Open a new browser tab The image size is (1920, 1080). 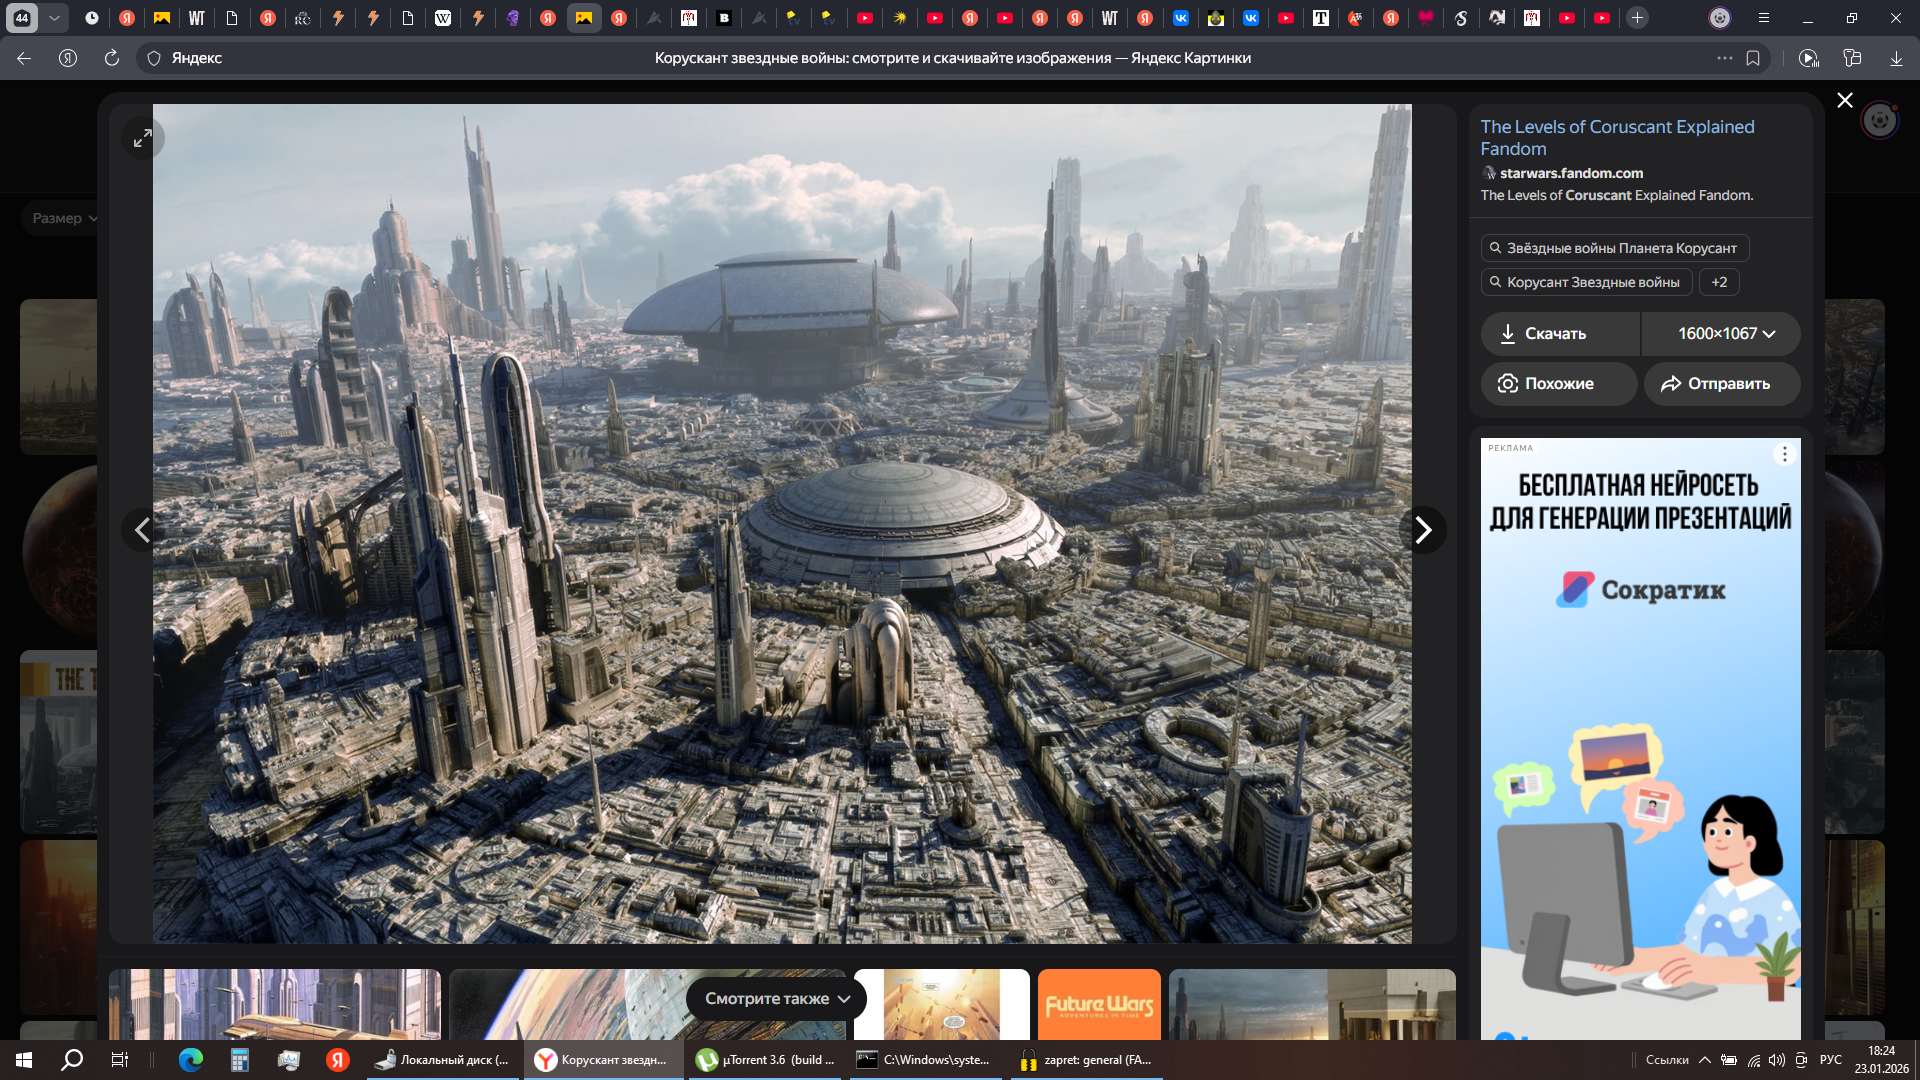click(x=1637, y=18)
